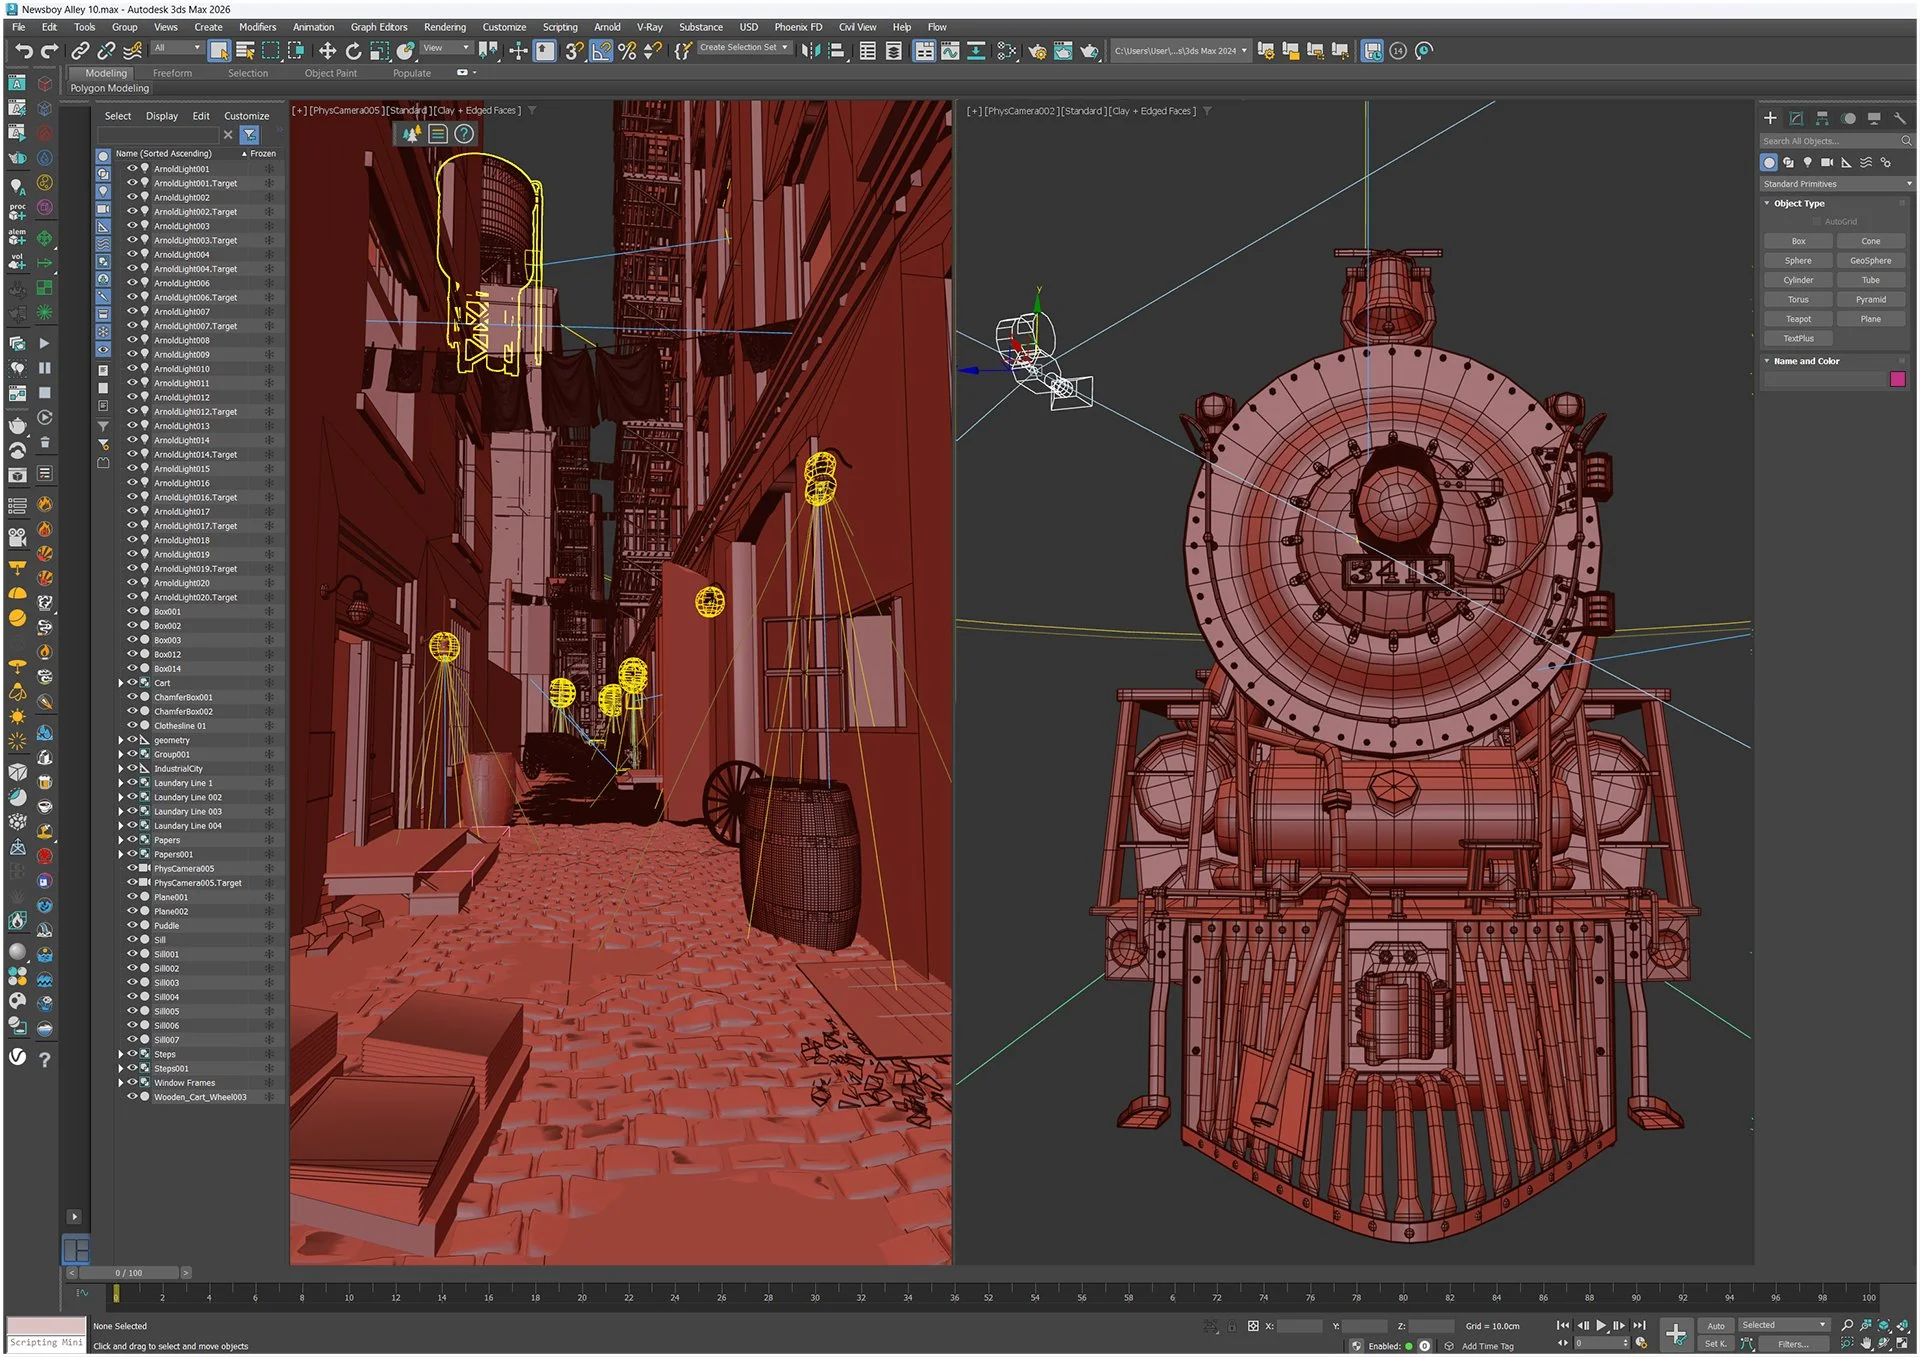Expand the Cart group in explorer
Image resolution: width=1920 pixels, height=1357 pixels.
click(121, 683)
